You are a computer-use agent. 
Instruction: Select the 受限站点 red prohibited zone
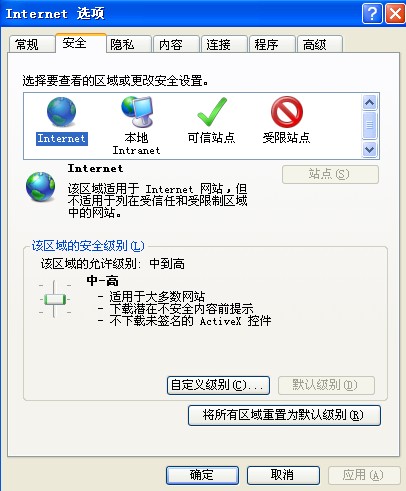click(287, 112)
